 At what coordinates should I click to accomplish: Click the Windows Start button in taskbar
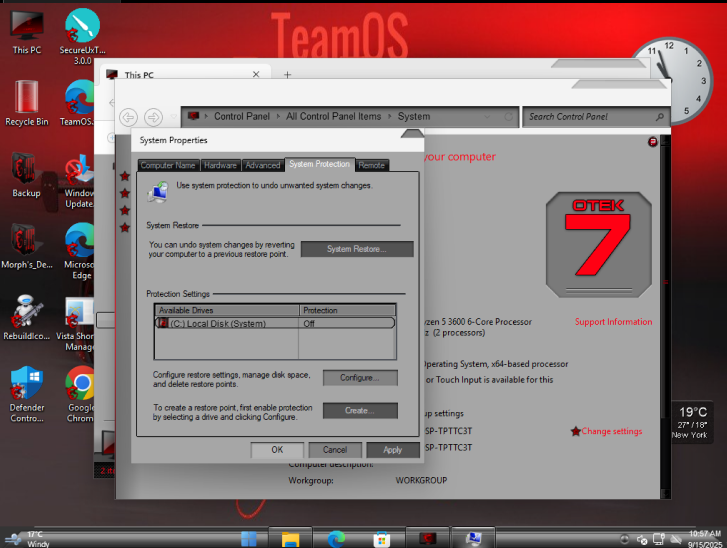tap(249, 539)
